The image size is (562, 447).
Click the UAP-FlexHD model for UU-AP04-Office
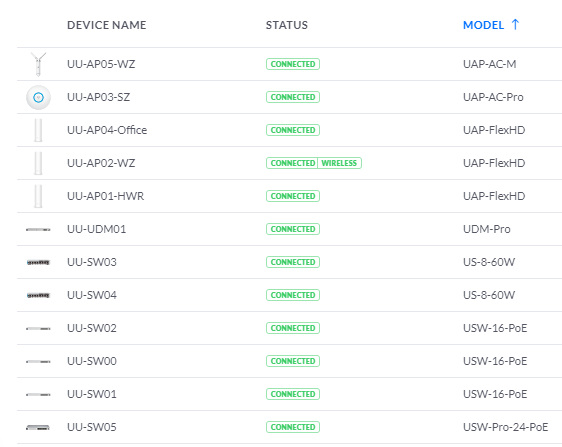pyautogui.click(x=494, y=130)
